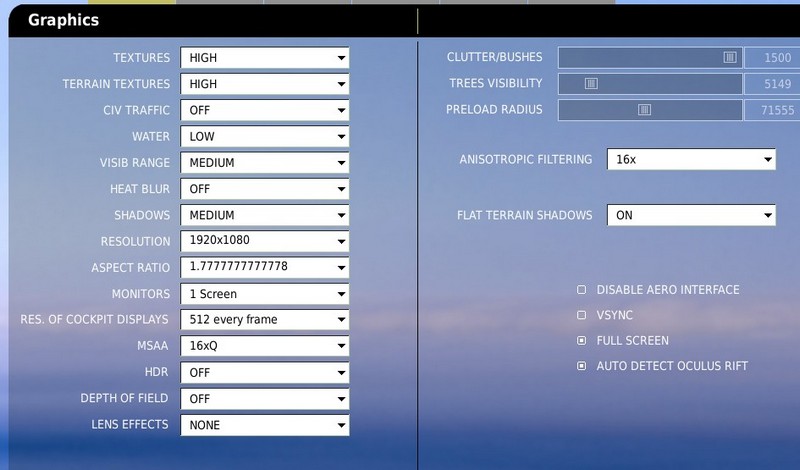Image resolution: width=800 pixels, height=470 pixels.
Task: Open the DEPTH OF FIELD dropdown
Action: point(264,399)
